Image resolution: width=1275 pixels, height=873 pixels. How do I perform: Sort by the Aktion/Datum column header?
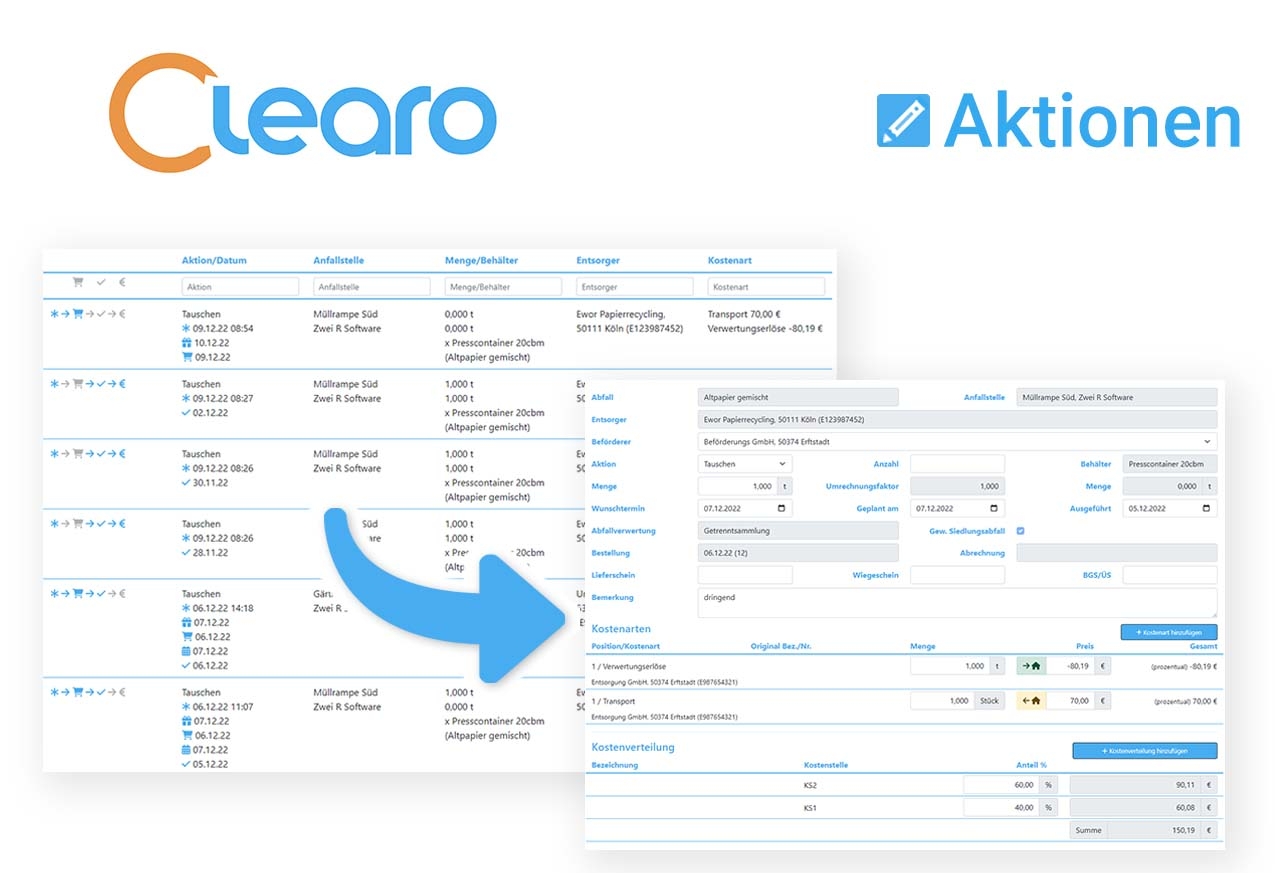click(x=214, y=260)
